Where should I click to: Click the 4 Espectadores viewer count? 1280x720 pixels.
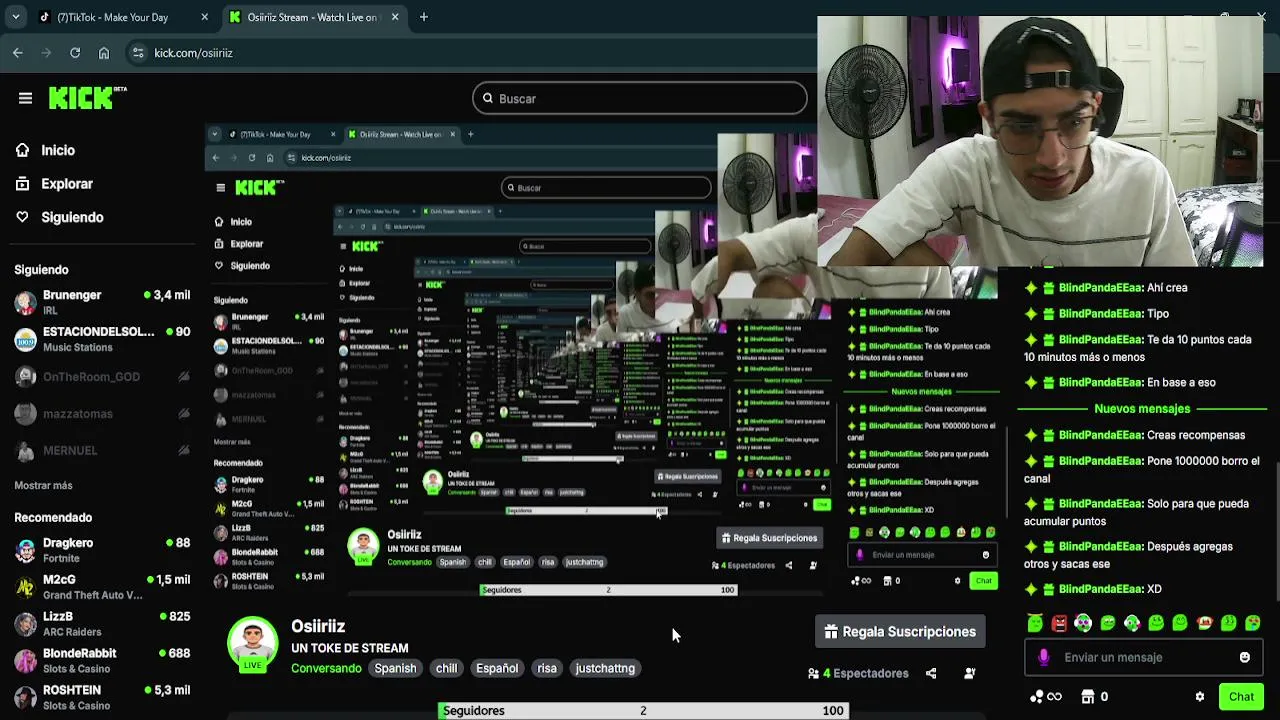coord(858,673)
